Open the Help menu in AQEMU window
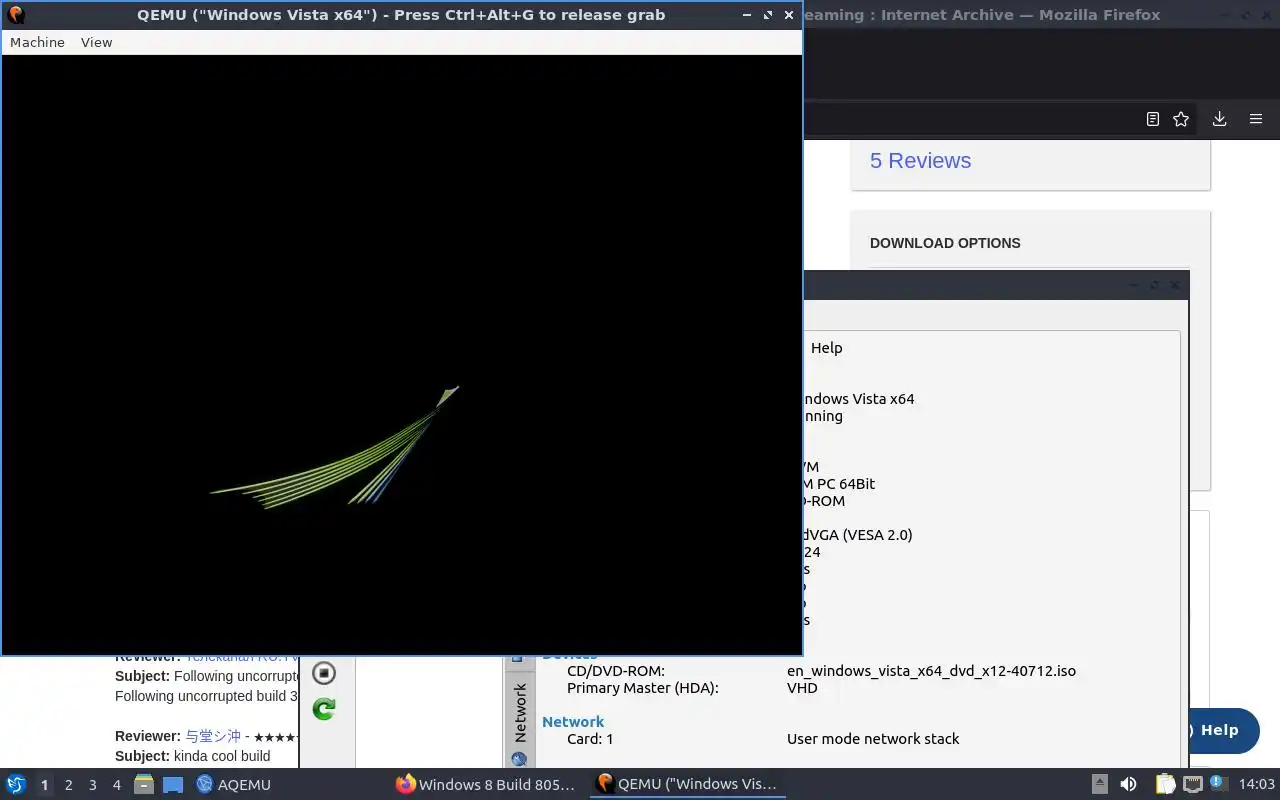The image size is (1280, 800). coord(826,348)
